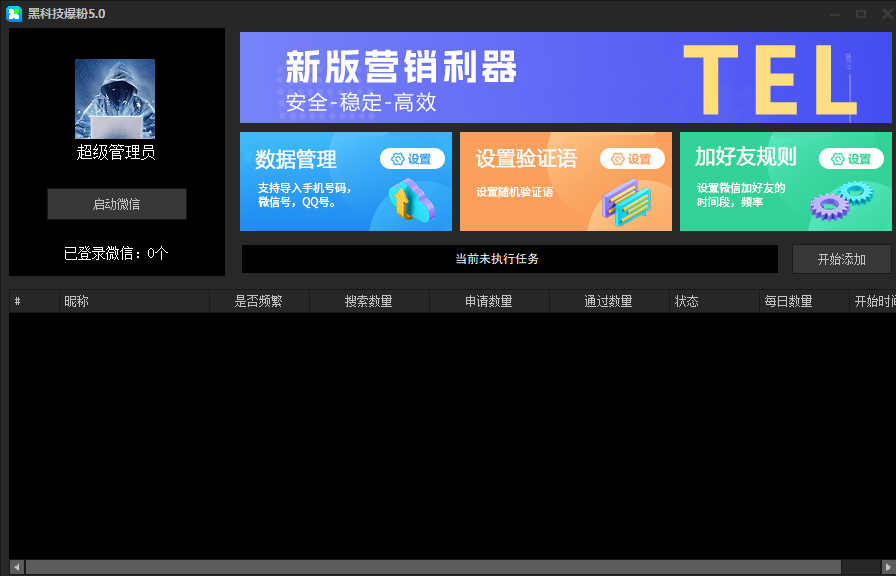
Task: Open 设置 for the 数据管理 card
Action: pos(412,159)
